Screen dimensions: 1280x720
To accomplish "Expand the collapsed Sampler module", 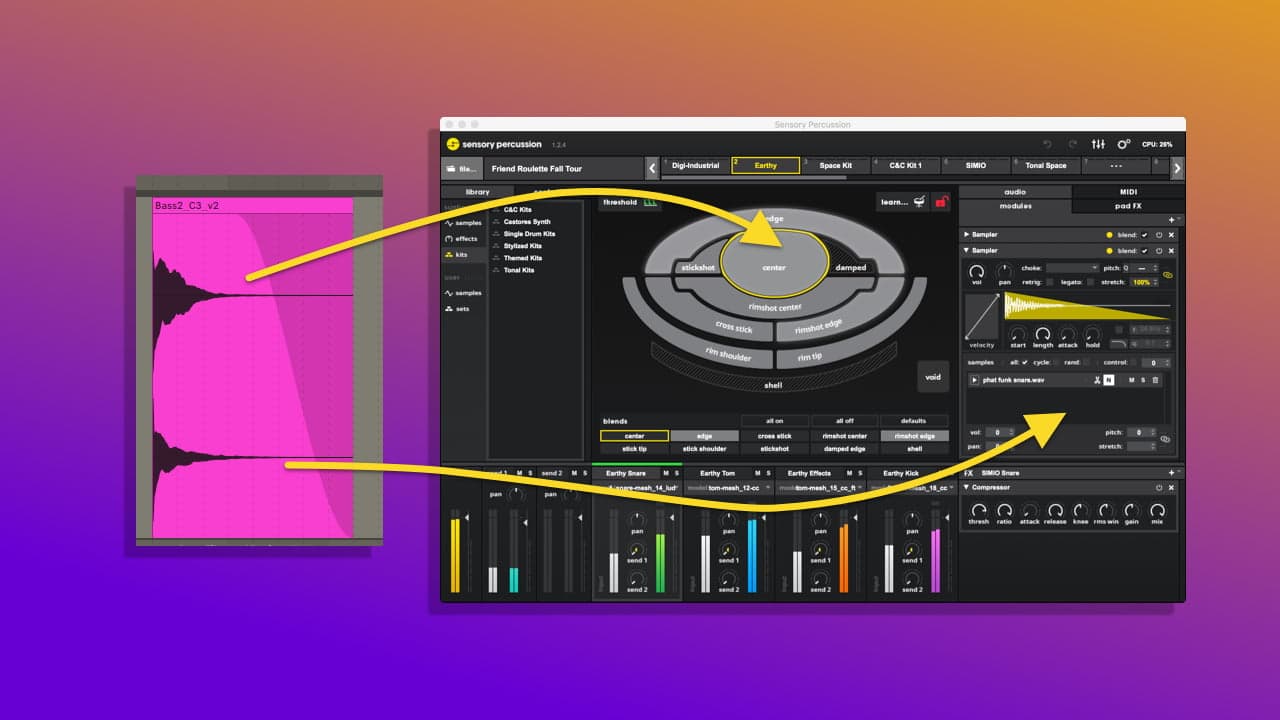I will tap(966, 235).
